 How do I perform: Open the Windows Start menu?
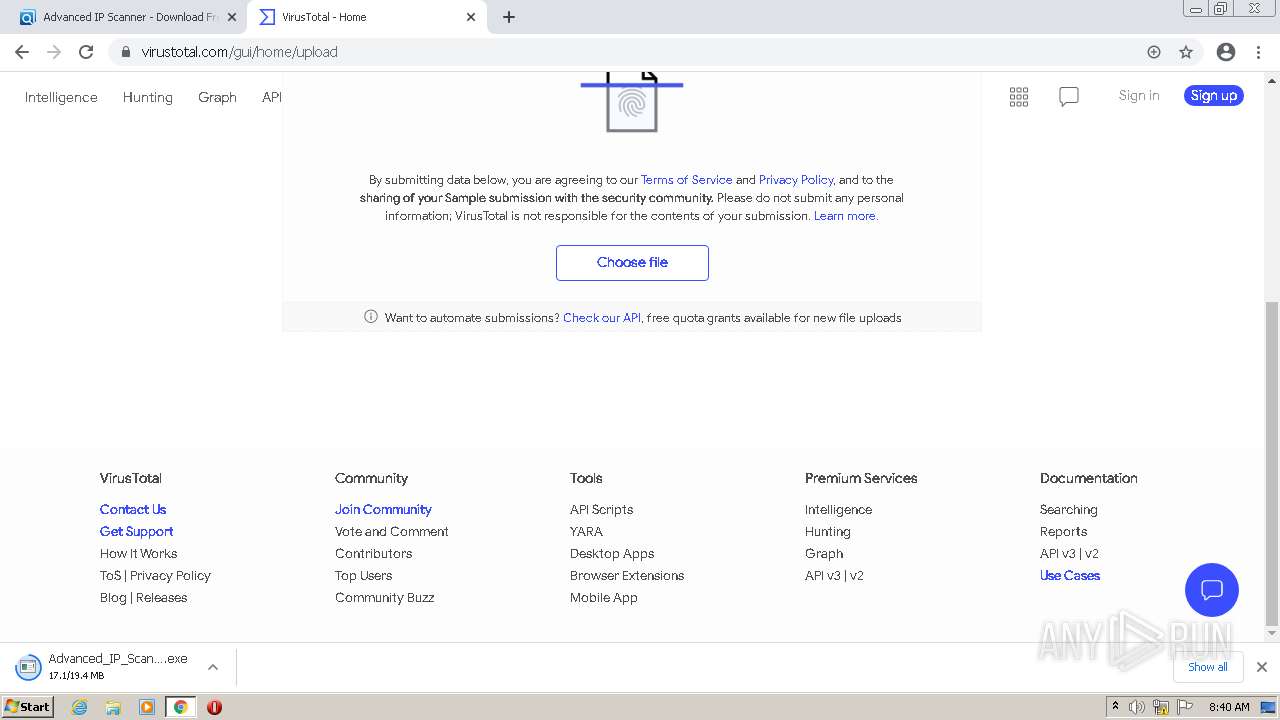(28, 707)
